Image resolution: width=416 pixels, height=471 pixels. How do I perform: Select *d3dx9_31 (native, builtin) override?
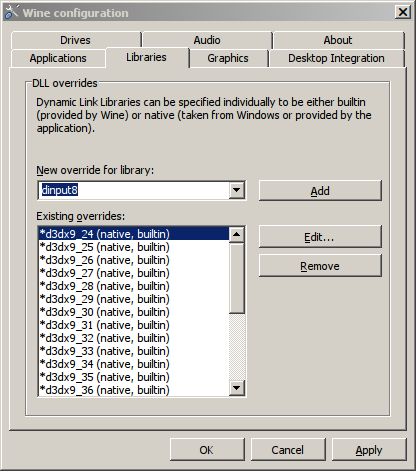coord(134,325)
